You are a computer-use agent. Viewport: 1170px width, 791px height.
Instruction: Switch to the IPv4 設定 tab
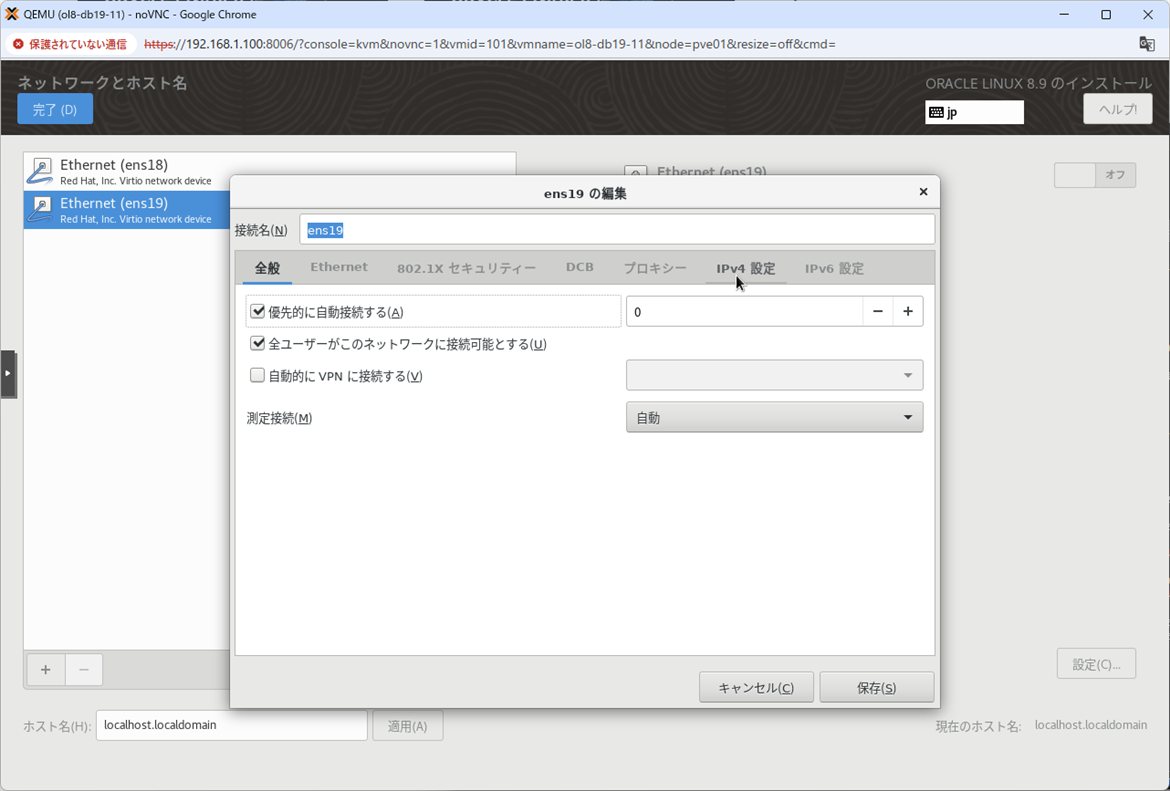(x=745, y=268)
